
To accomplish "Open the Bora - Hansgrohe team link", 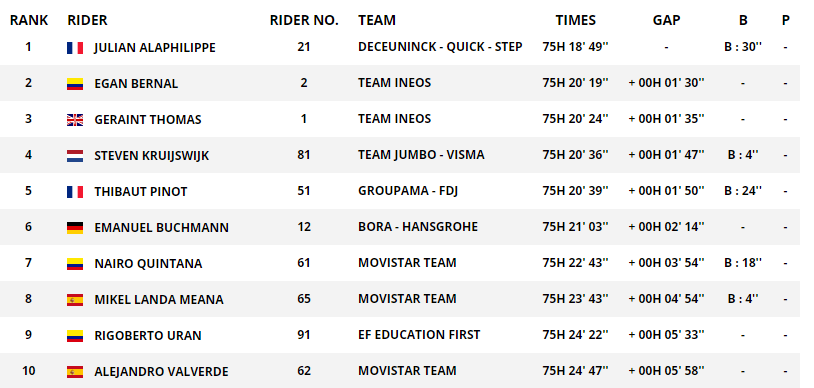I will pyautogui.click(x=418, y=227).
